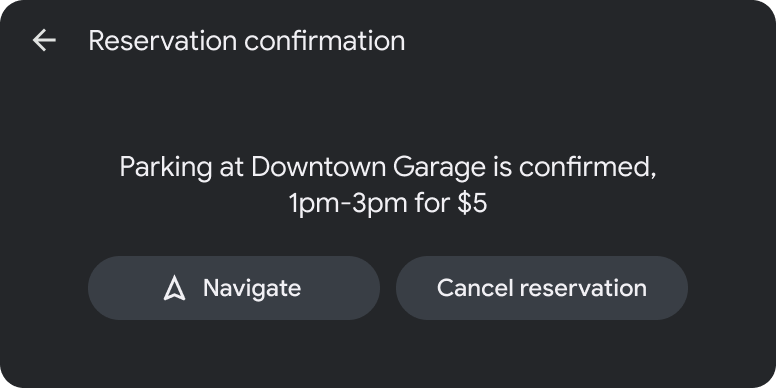This screenshot has width=776, height=388.
Task: Click the header back arrow
Action: (44, 40)
